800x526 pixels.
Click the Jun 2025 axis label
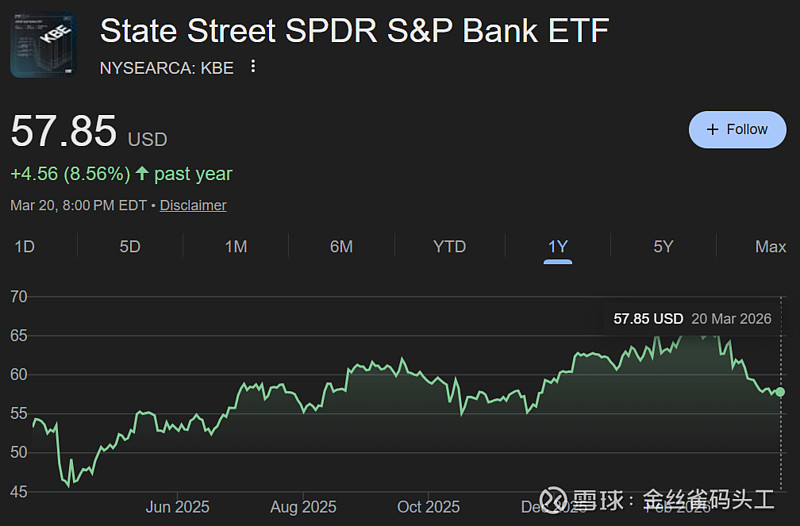click(x=177, y=507)
